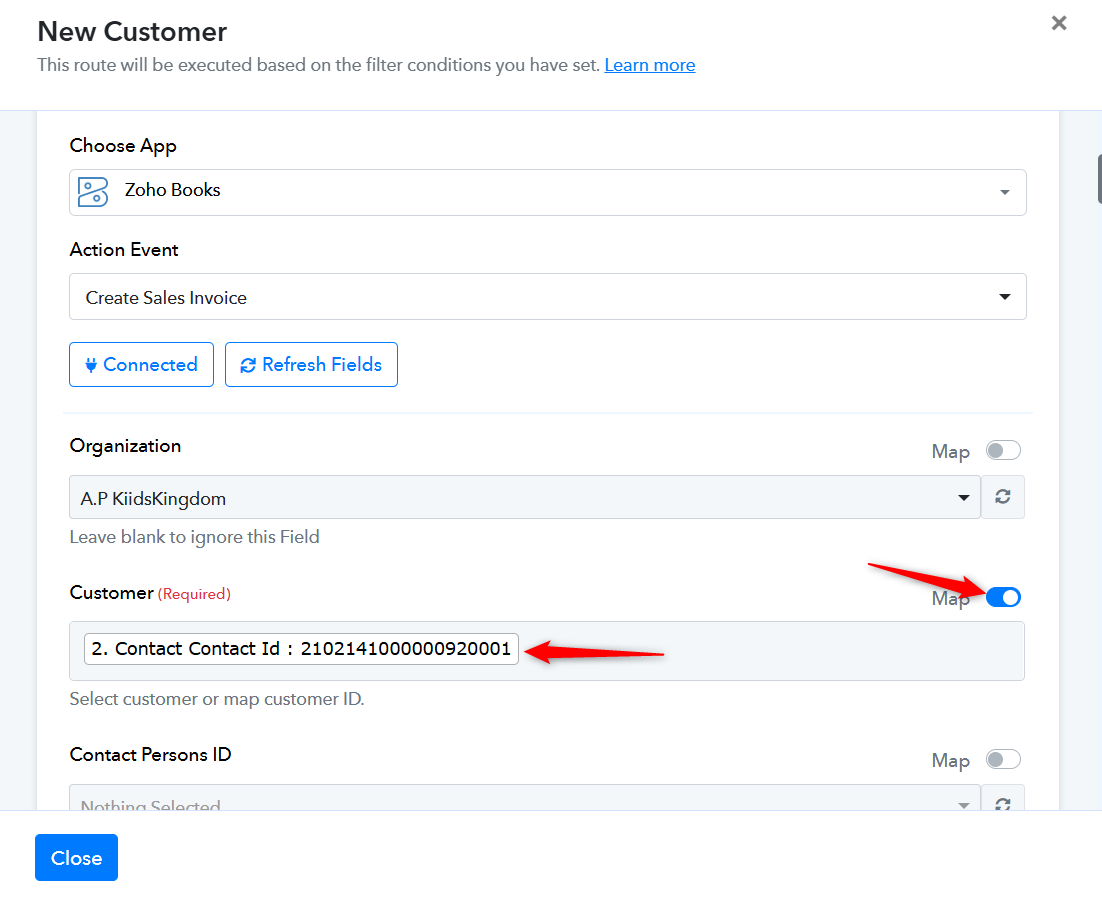Click the New Customer heading
The width and height of the screenshot is (1102, 904).
132,32
